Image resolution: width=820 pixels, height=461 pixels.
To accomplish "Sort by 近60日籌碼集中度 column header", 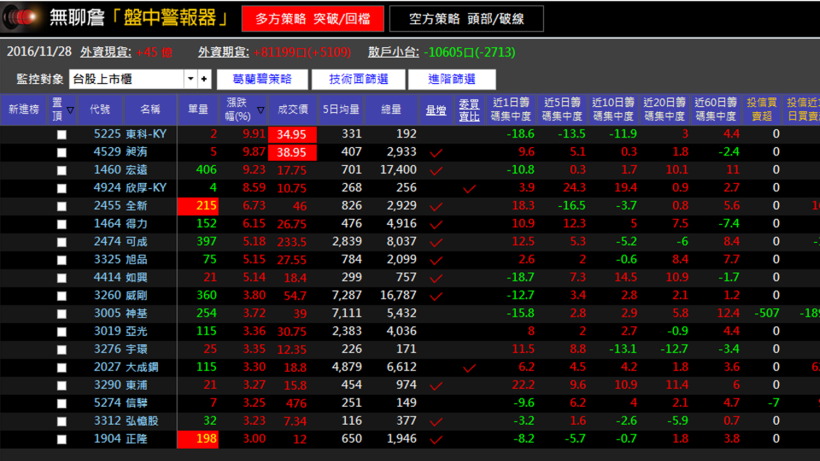I will click(x=715, y=109).
